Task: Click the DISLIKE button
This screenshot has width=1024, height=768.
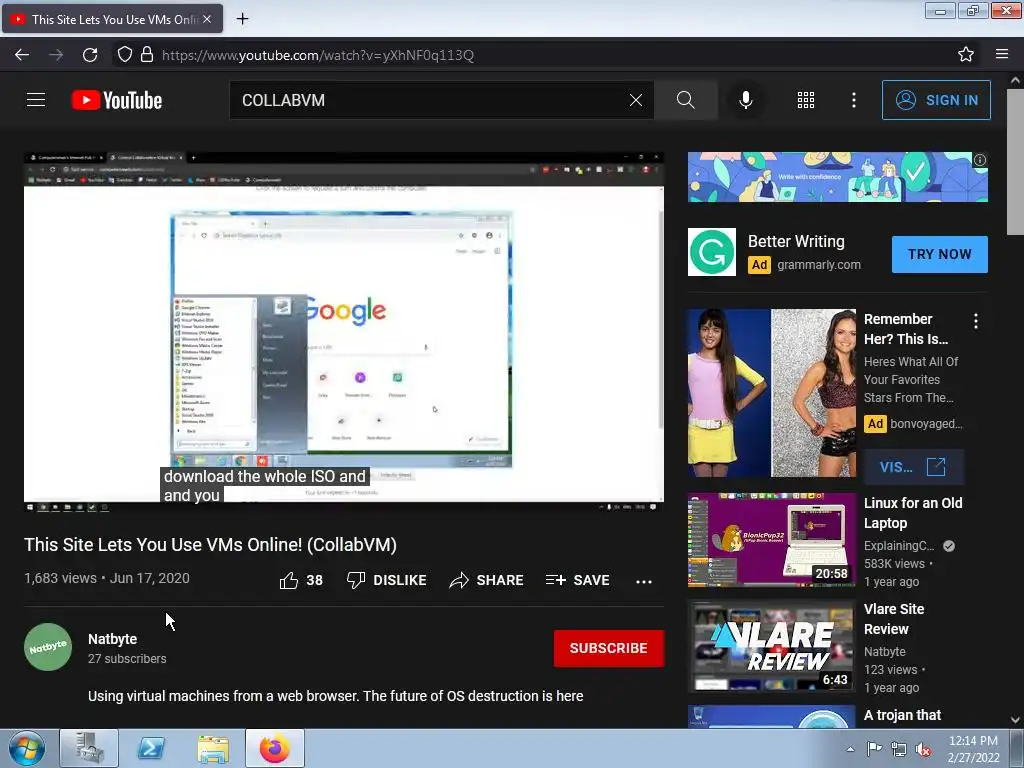Action: [386, 580]
